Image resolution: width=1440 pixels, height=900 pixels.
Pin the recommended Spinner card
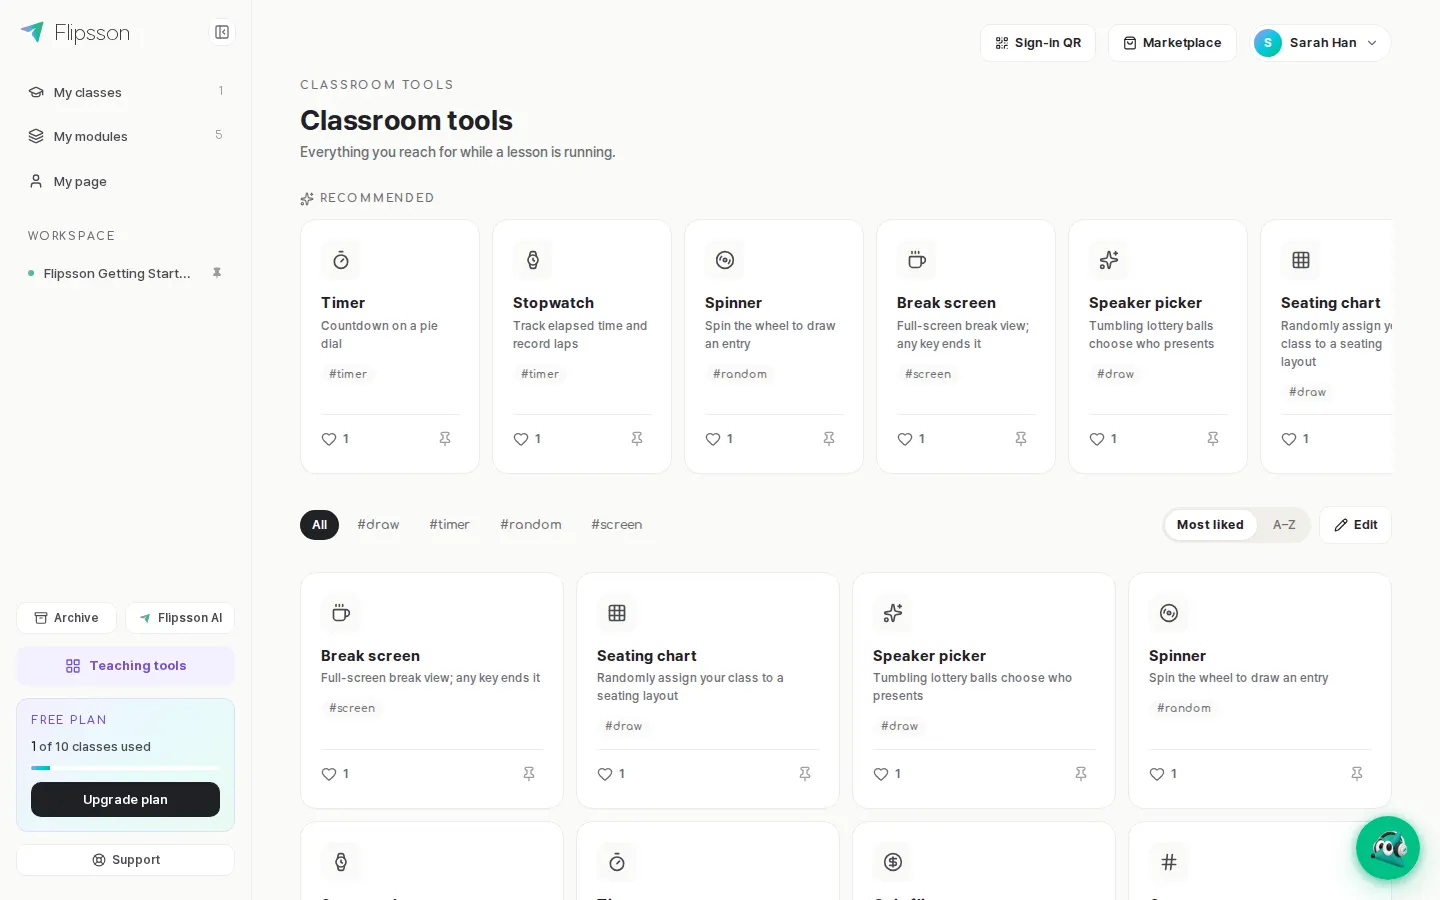[x=829, y=439]
